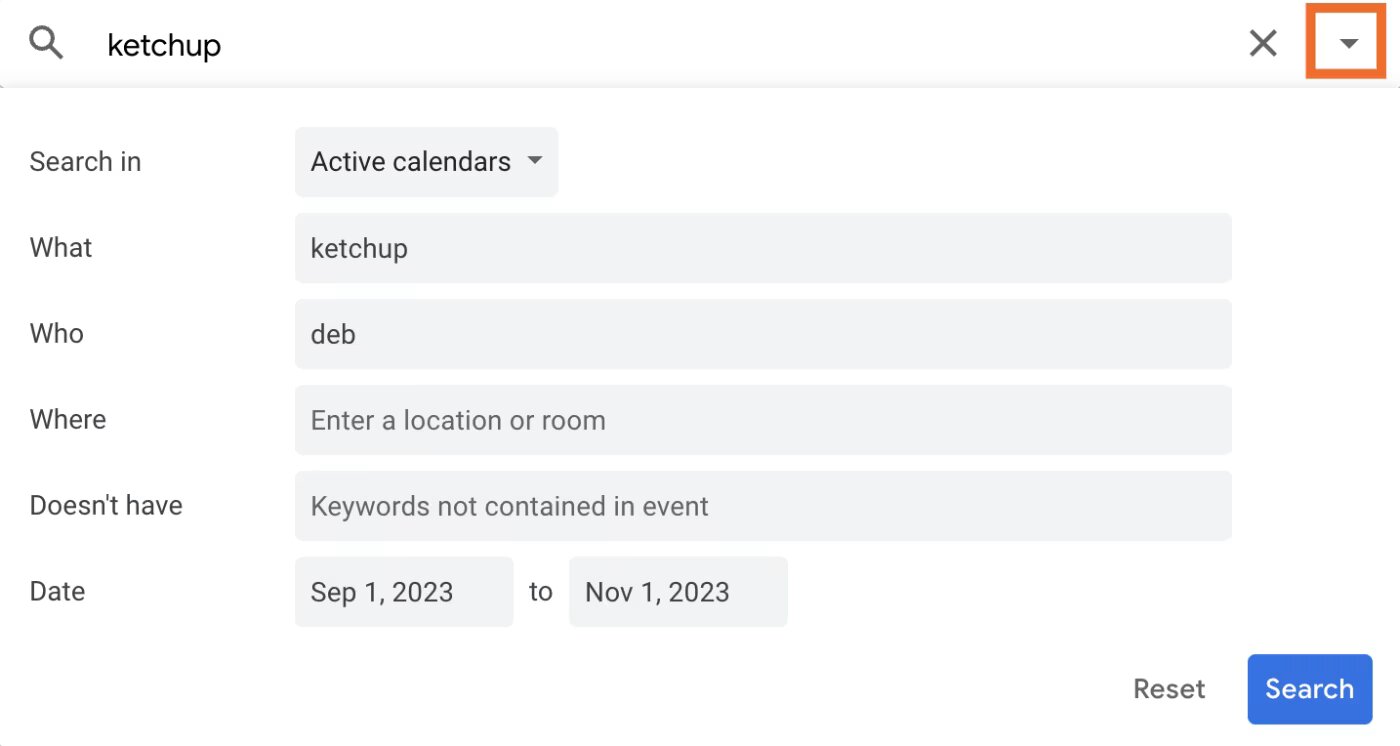This screenshot has height=746, width=1400.
Task: Collapse search options using the top-right arrow
Action: click(1348, 43)
